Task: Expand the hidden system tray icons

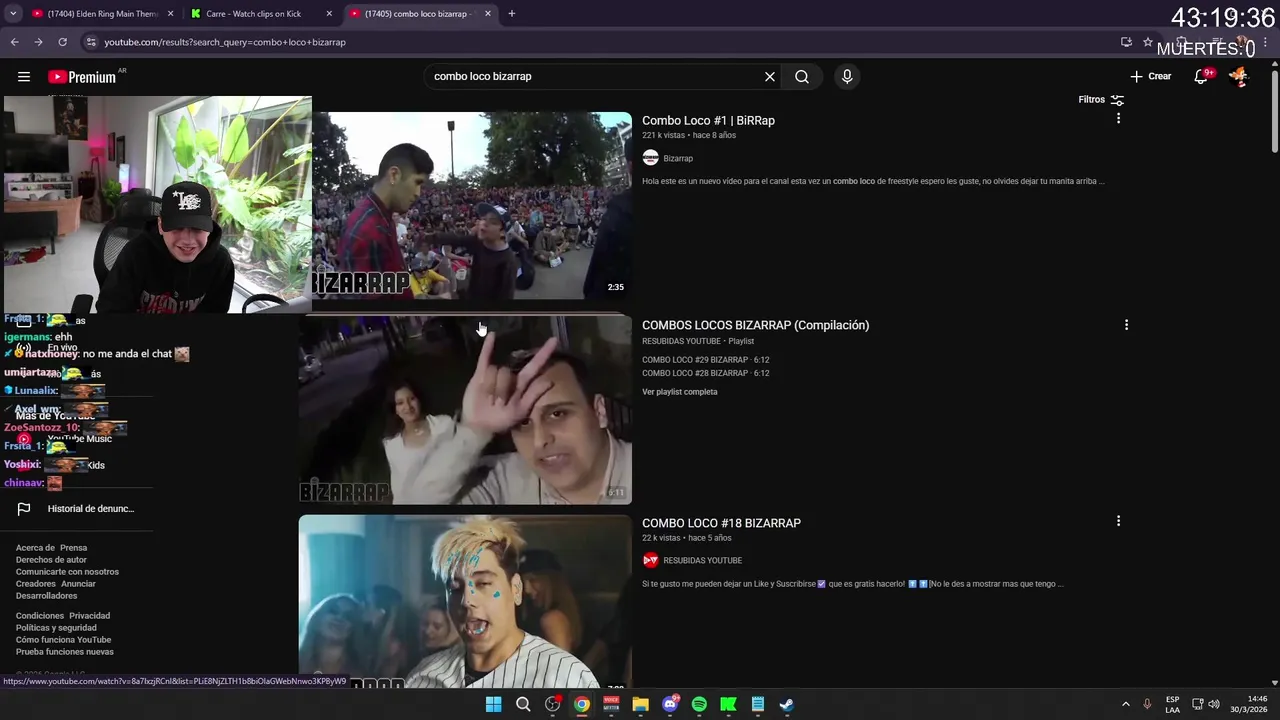Action: tap(1125, 704)
